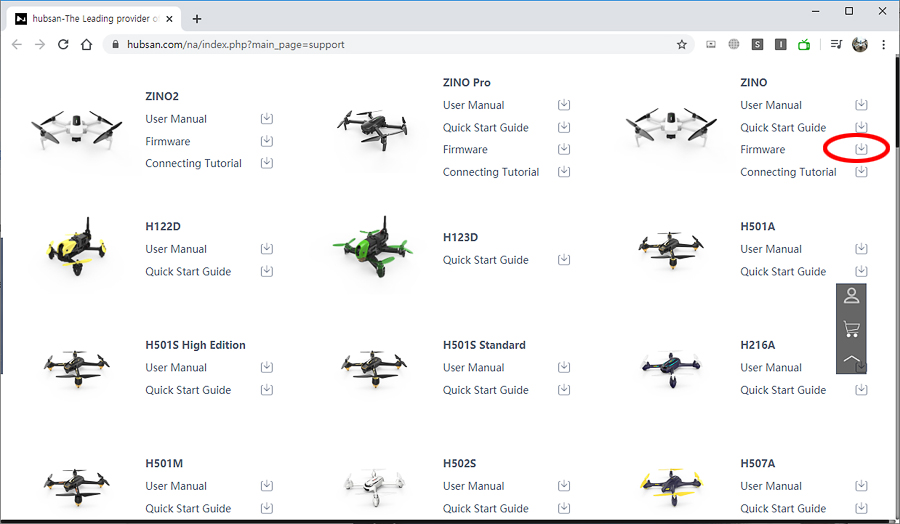
Task: Download H501M User Manual icon
Action: click(267, 486)
